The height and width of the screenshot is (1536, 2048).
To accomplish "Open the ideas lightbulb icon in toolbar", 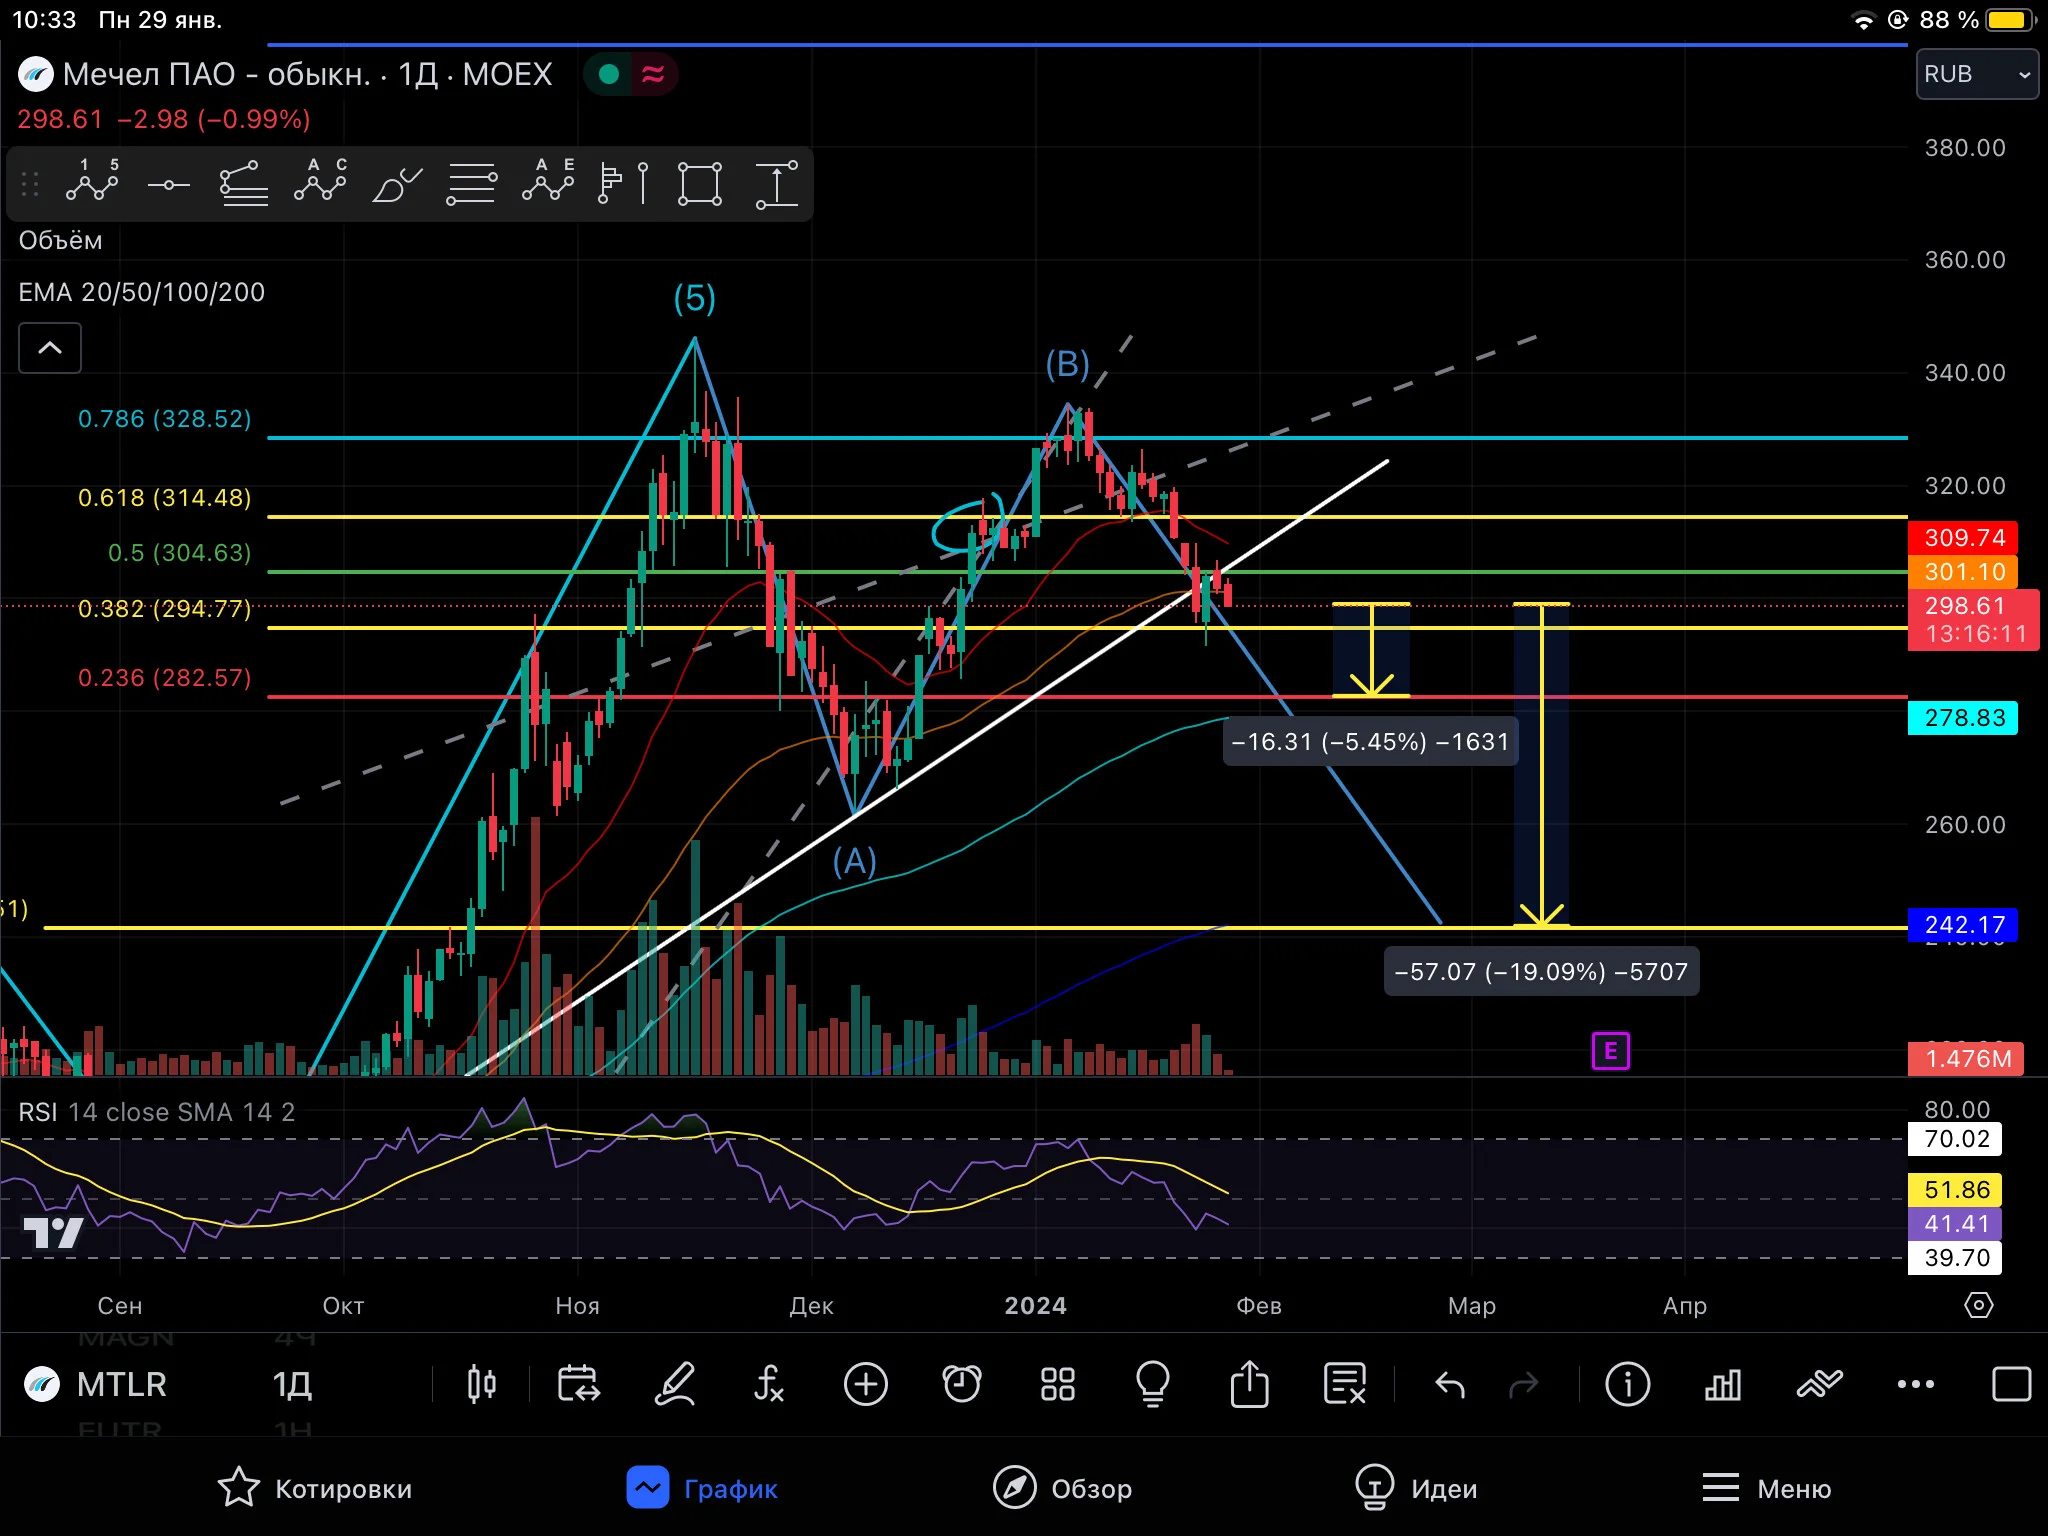I will coord(1153,1384).
